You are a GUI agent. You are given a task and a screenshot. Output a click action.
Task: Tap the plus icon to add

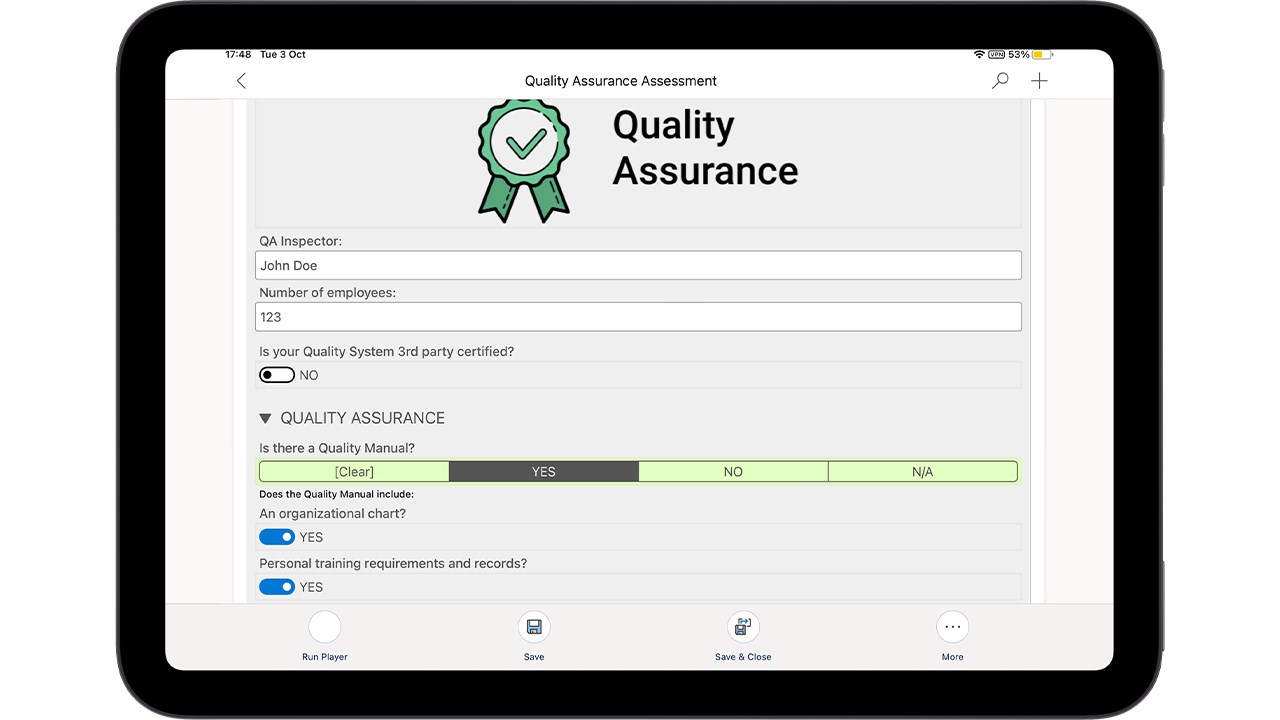point(1040,81)
